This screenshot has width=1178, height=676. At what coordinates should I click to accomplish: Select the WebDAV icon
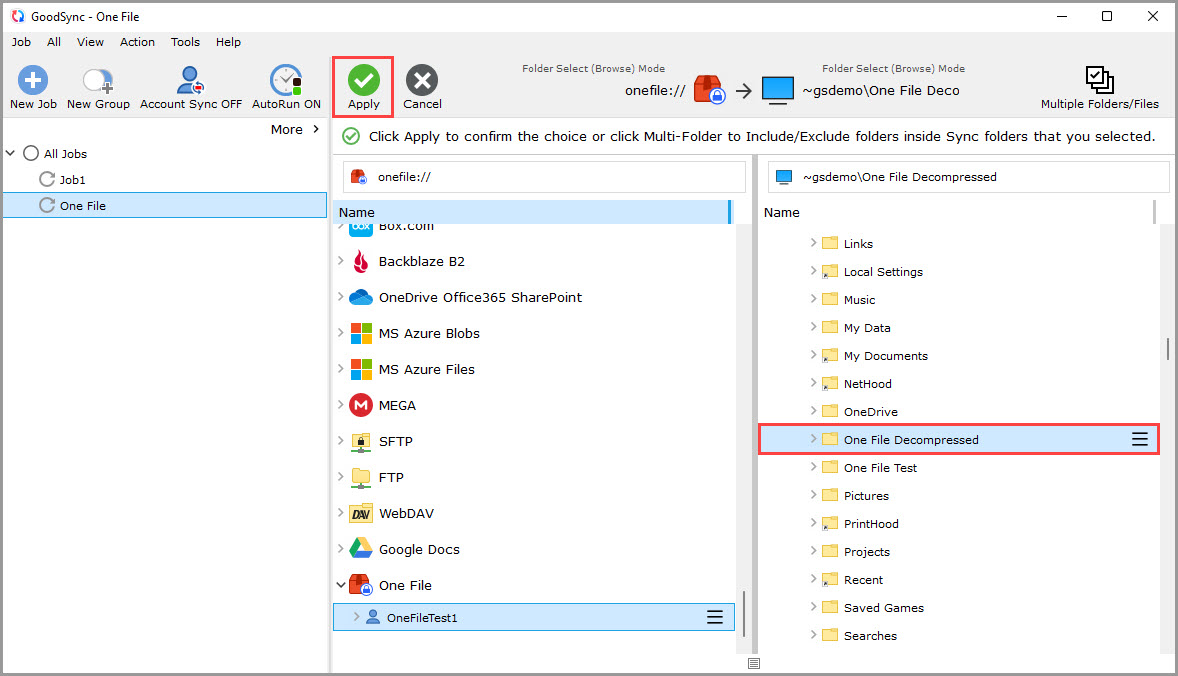coord(361,514)
